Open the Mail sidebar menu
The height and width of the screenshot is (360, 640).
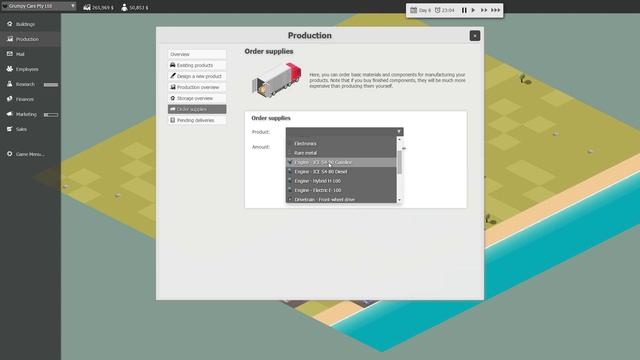[30, 54]
